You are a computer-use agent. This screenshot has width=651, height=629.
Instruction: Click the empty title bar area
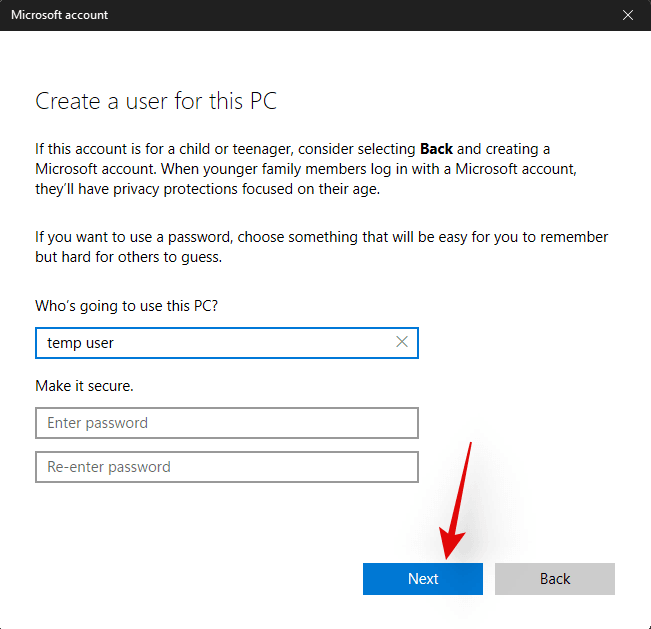pyautogui.click(x=350, y=15)
